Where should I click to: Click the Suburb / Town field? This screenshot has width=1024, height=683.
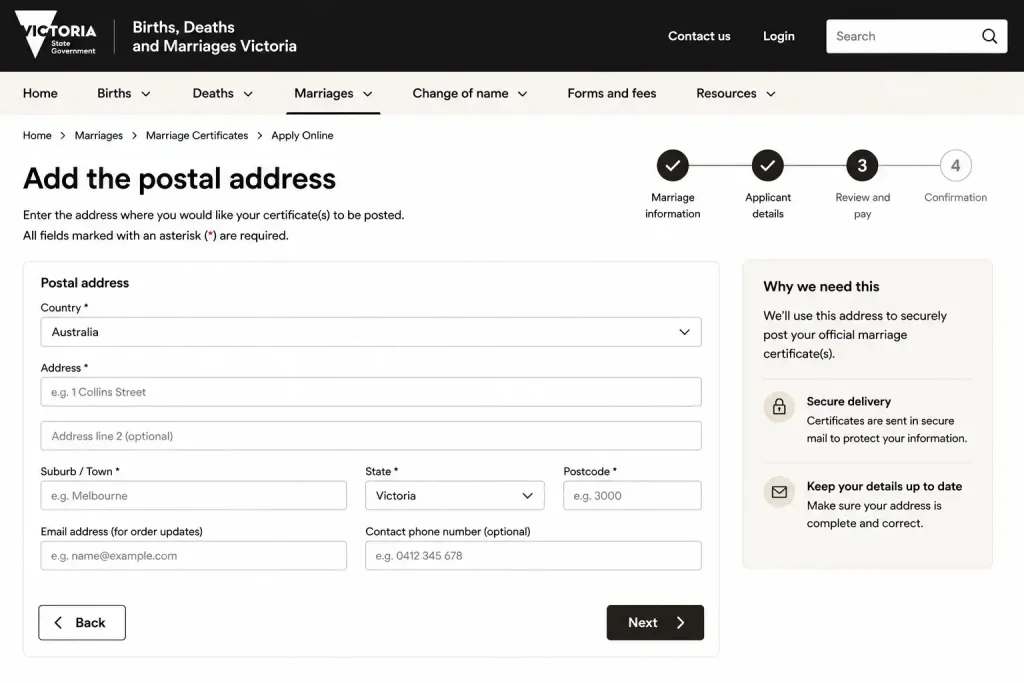(x=193, y=496)
